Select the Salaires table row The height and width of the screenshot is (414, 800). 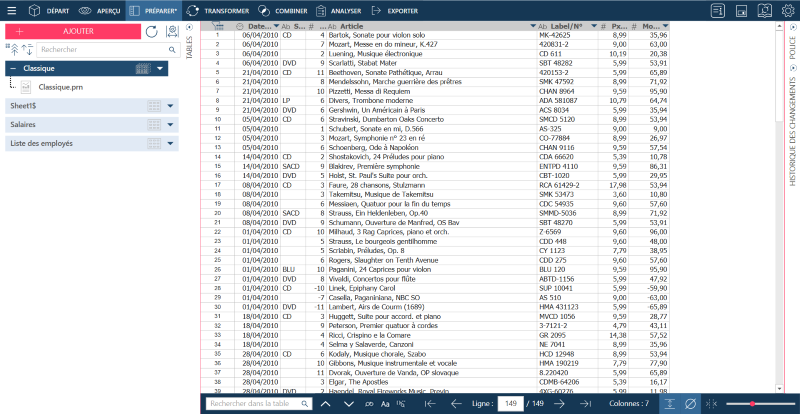(92, 125)
